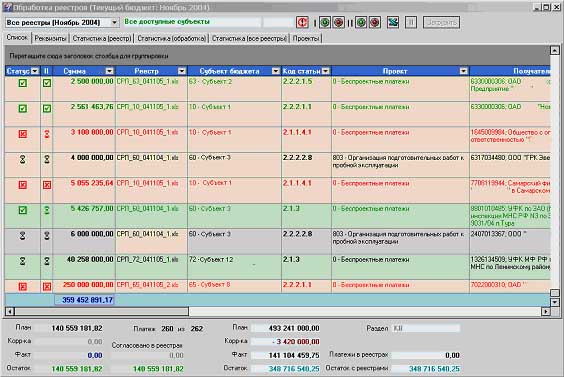564x377 pixels.
Task: Click the II column header
Action: [46, 71]
